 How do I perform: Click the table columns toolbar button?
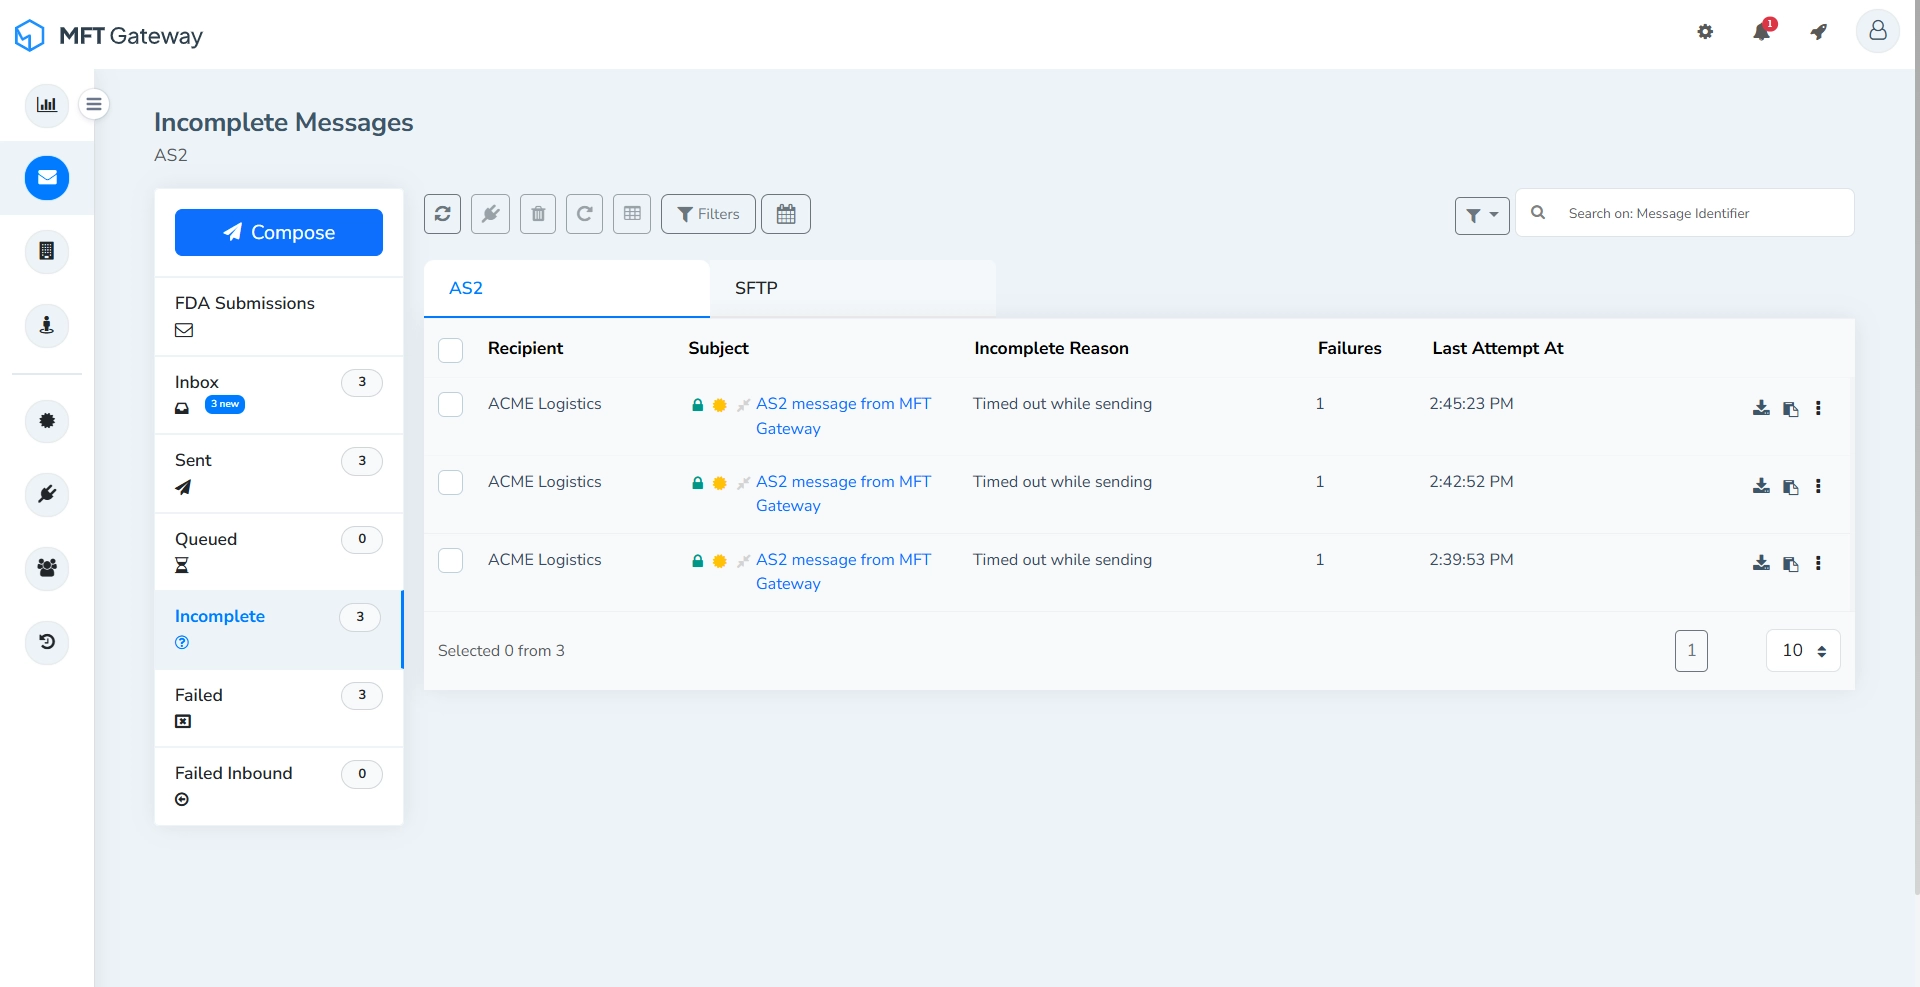pos(632,214)
